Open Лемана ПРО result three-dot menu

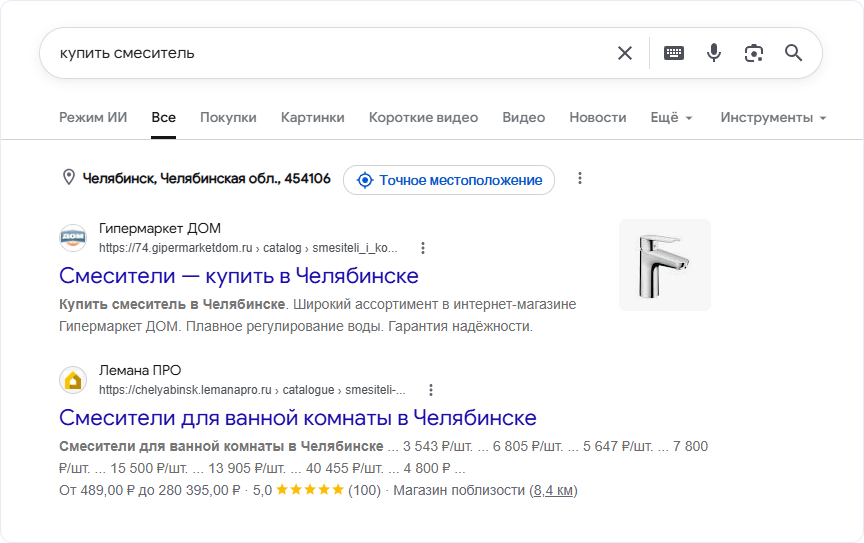431,390
